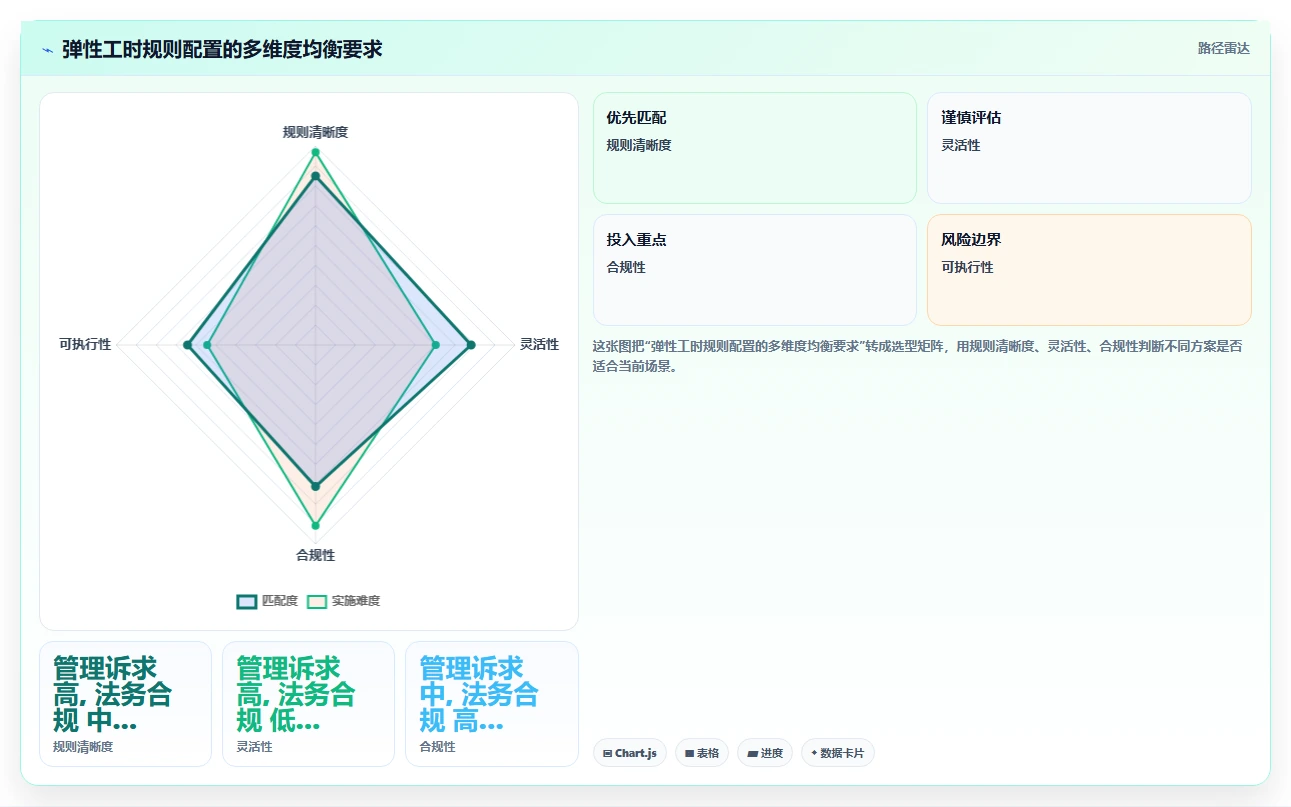Screen dimensions: 1291x807
Task: Toggle the 实施难度 legend series
Action: [343, 601]
